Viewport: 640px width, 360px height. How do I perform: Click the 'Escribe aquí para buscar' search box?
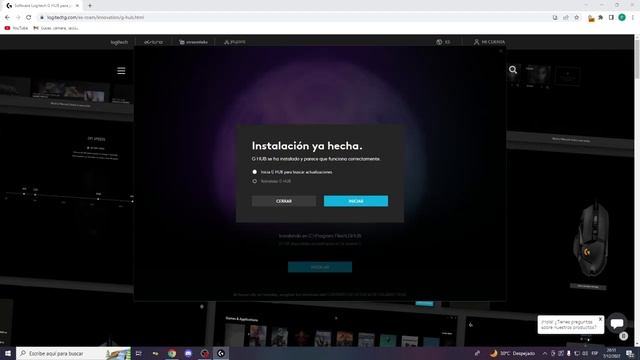73,353
